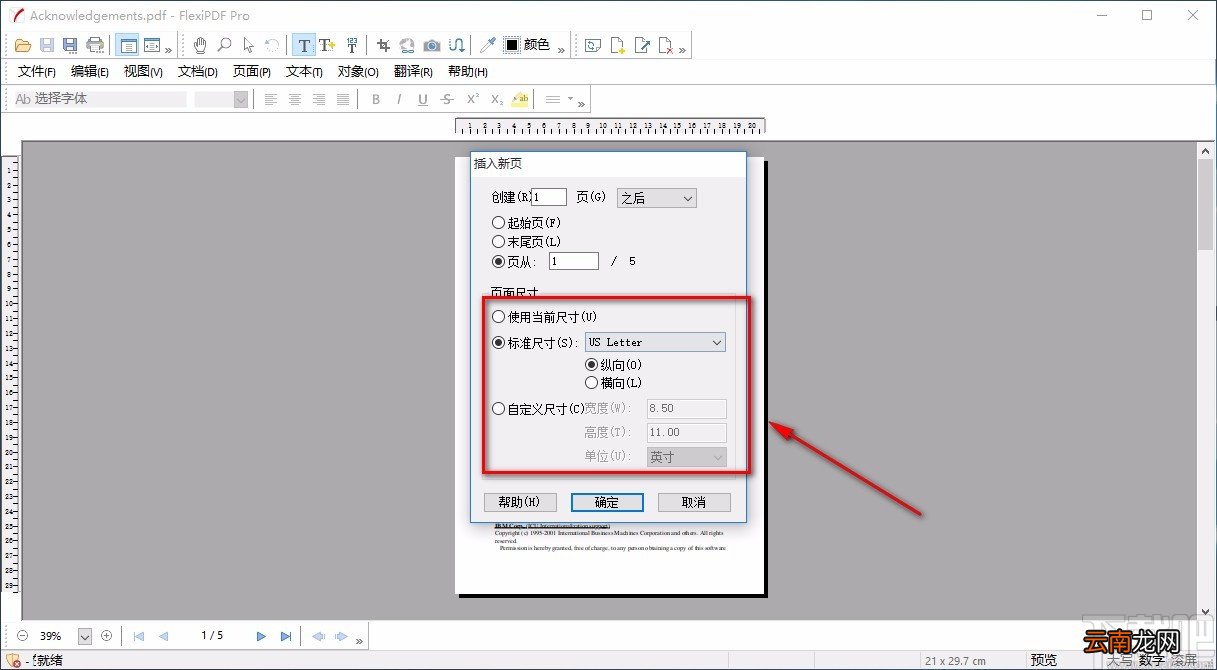Open the 英寸 unit dropdown
The width and height of the screenshot is (1217, 670).
[x=686, y=457]
